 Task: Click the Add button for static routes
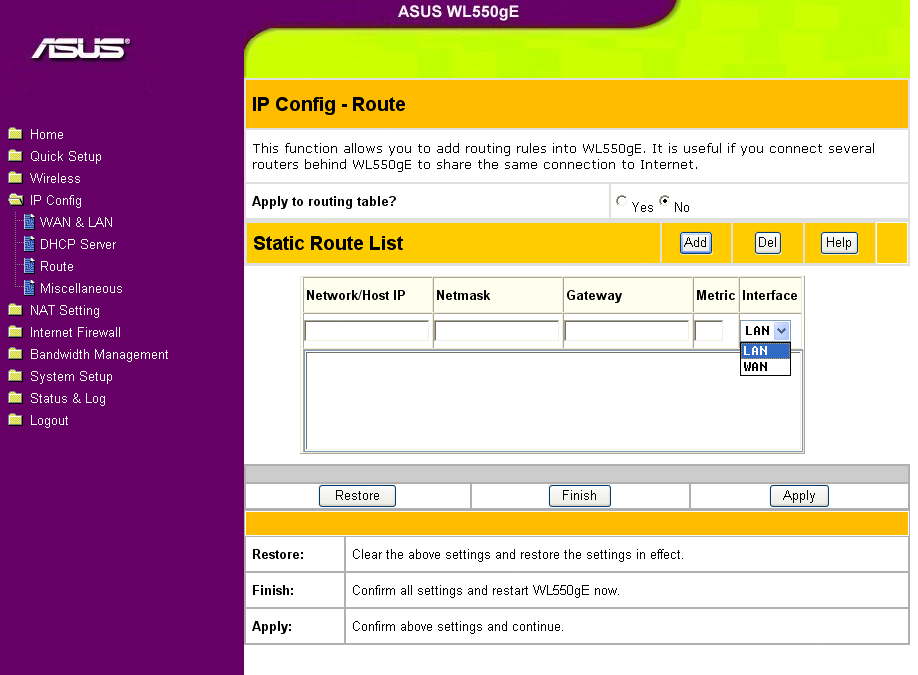click(696, 242)
